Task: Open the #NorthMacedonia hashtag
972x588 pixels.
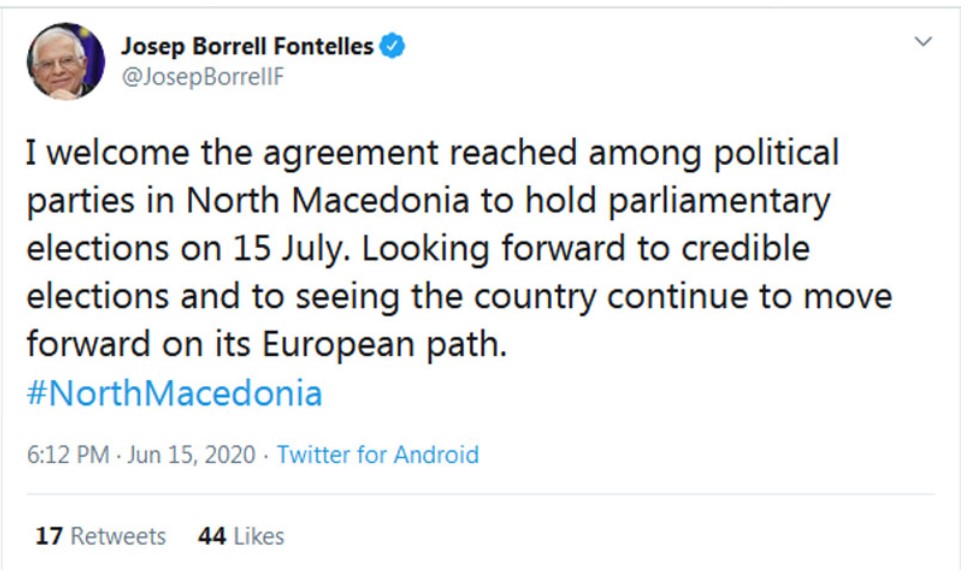Action: pos(174,393)
